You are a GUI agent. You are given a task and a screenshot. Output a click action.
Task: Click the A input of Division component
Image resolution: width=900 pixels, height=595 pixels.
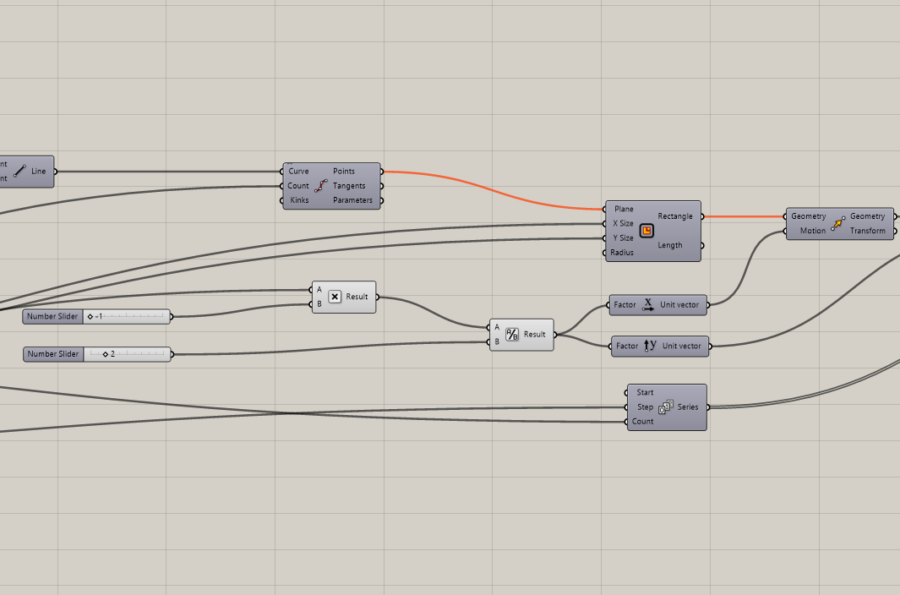497,327
